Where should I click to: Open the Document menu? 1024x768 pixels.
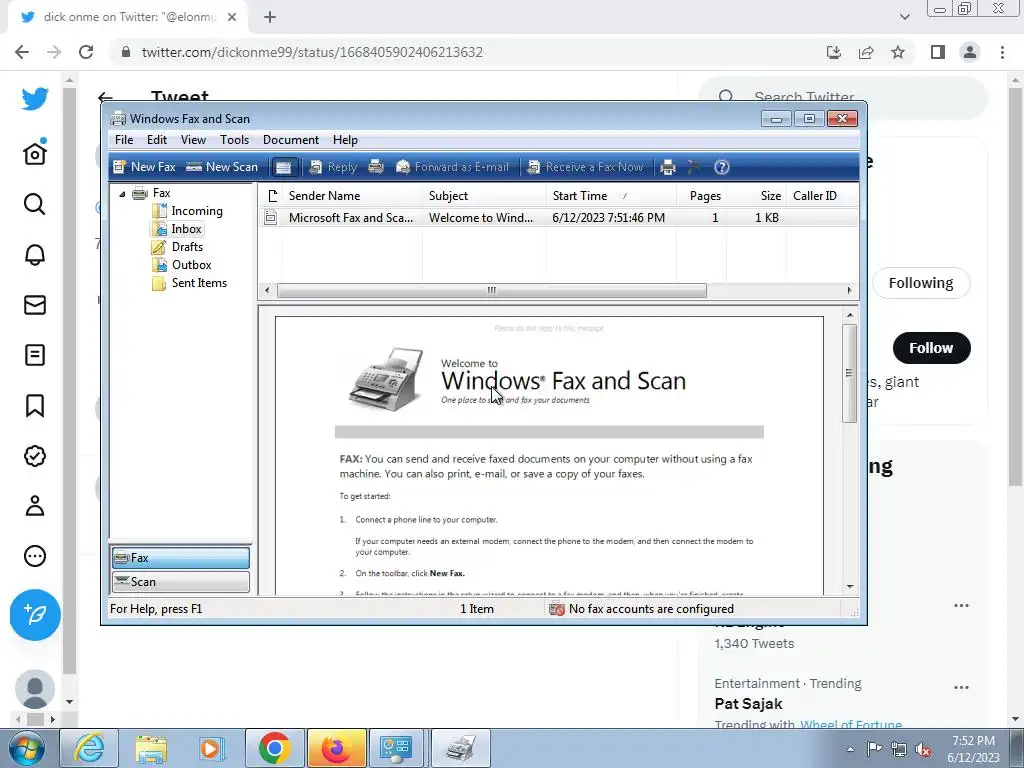pyautogui.click(x=291, y=140)
